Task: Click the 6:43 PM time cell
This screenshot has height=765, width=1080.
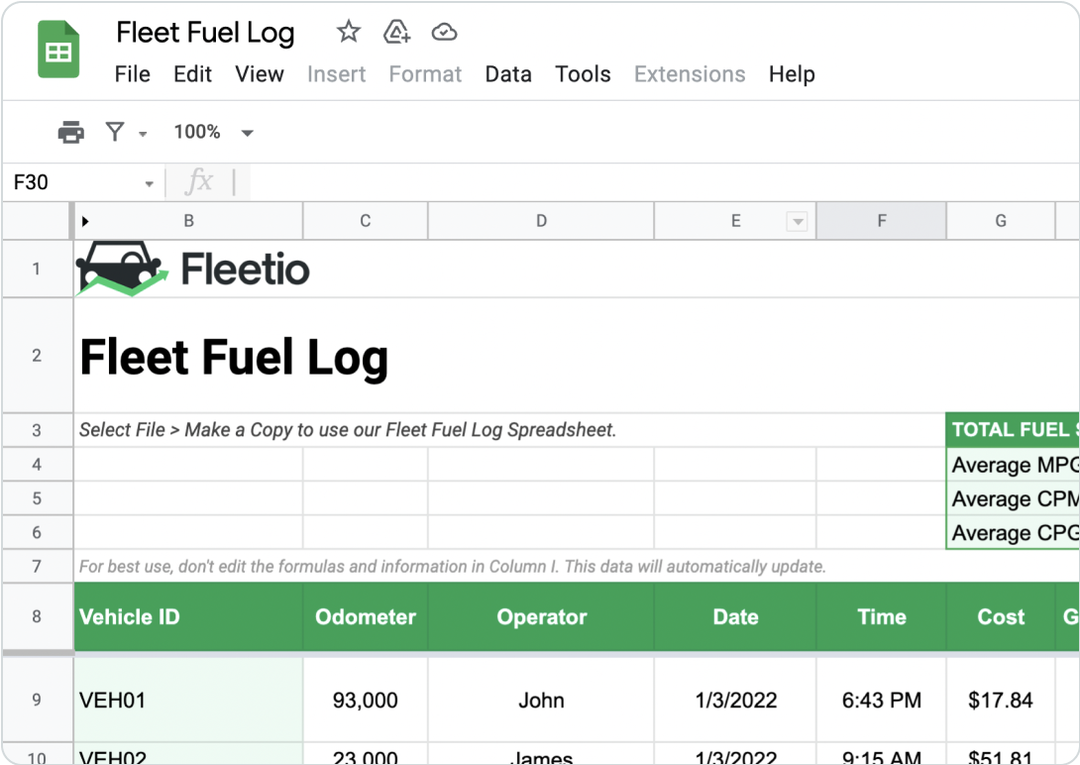Action: pyautogui.click(x=881, y=700)
